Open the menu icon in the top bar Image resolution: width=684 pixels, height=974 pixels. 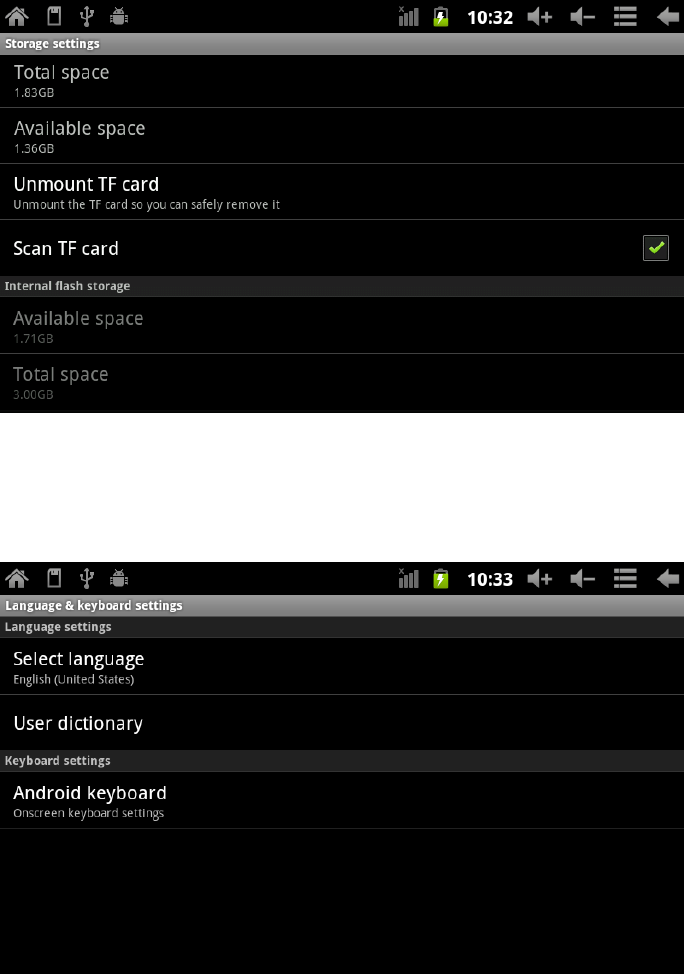[625, 16]
